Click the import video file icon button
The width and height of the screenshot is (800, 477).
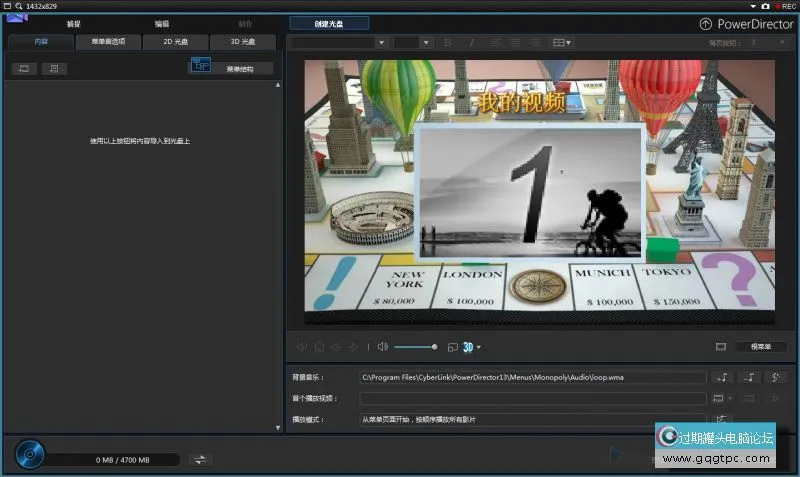[x=24, y=68]
